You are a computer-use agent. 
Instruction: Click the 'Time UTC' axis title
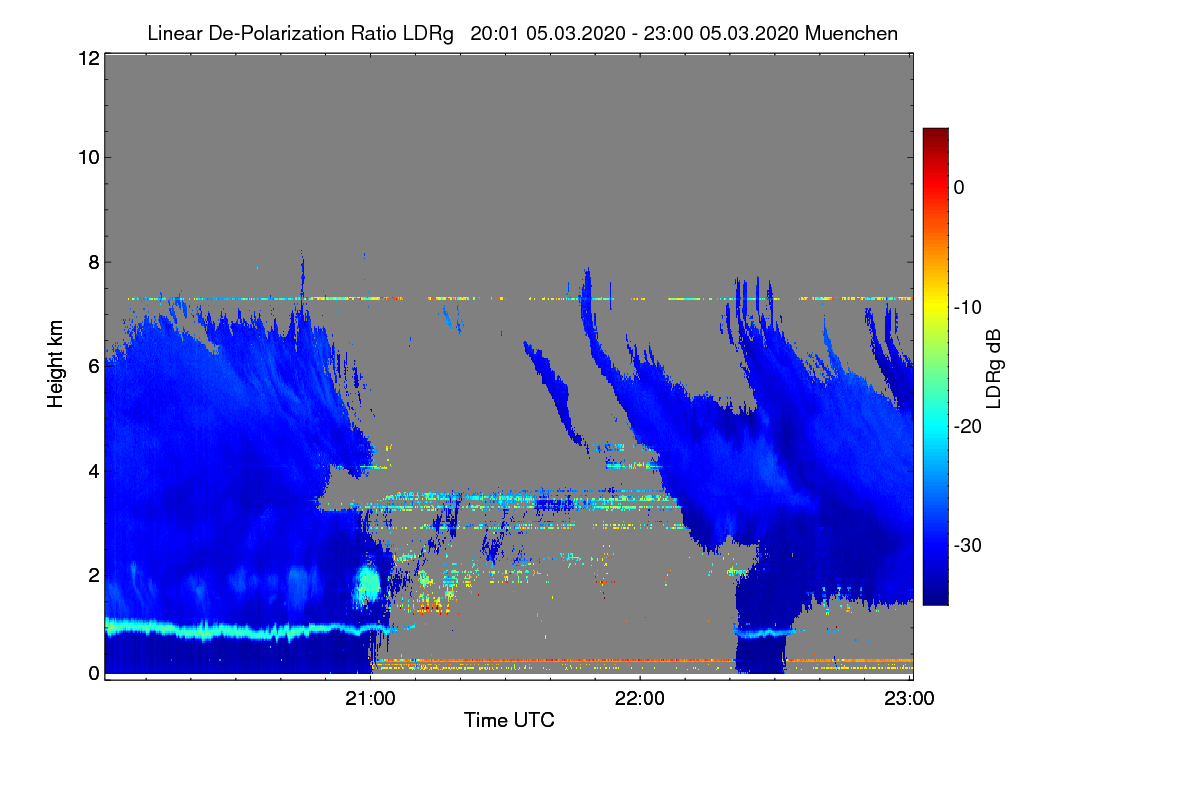(x=509, y=720)
